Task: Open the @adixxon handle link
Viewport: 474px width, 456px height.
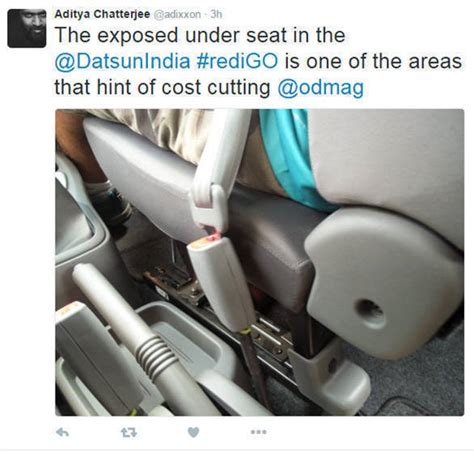Action: [177, 15]
